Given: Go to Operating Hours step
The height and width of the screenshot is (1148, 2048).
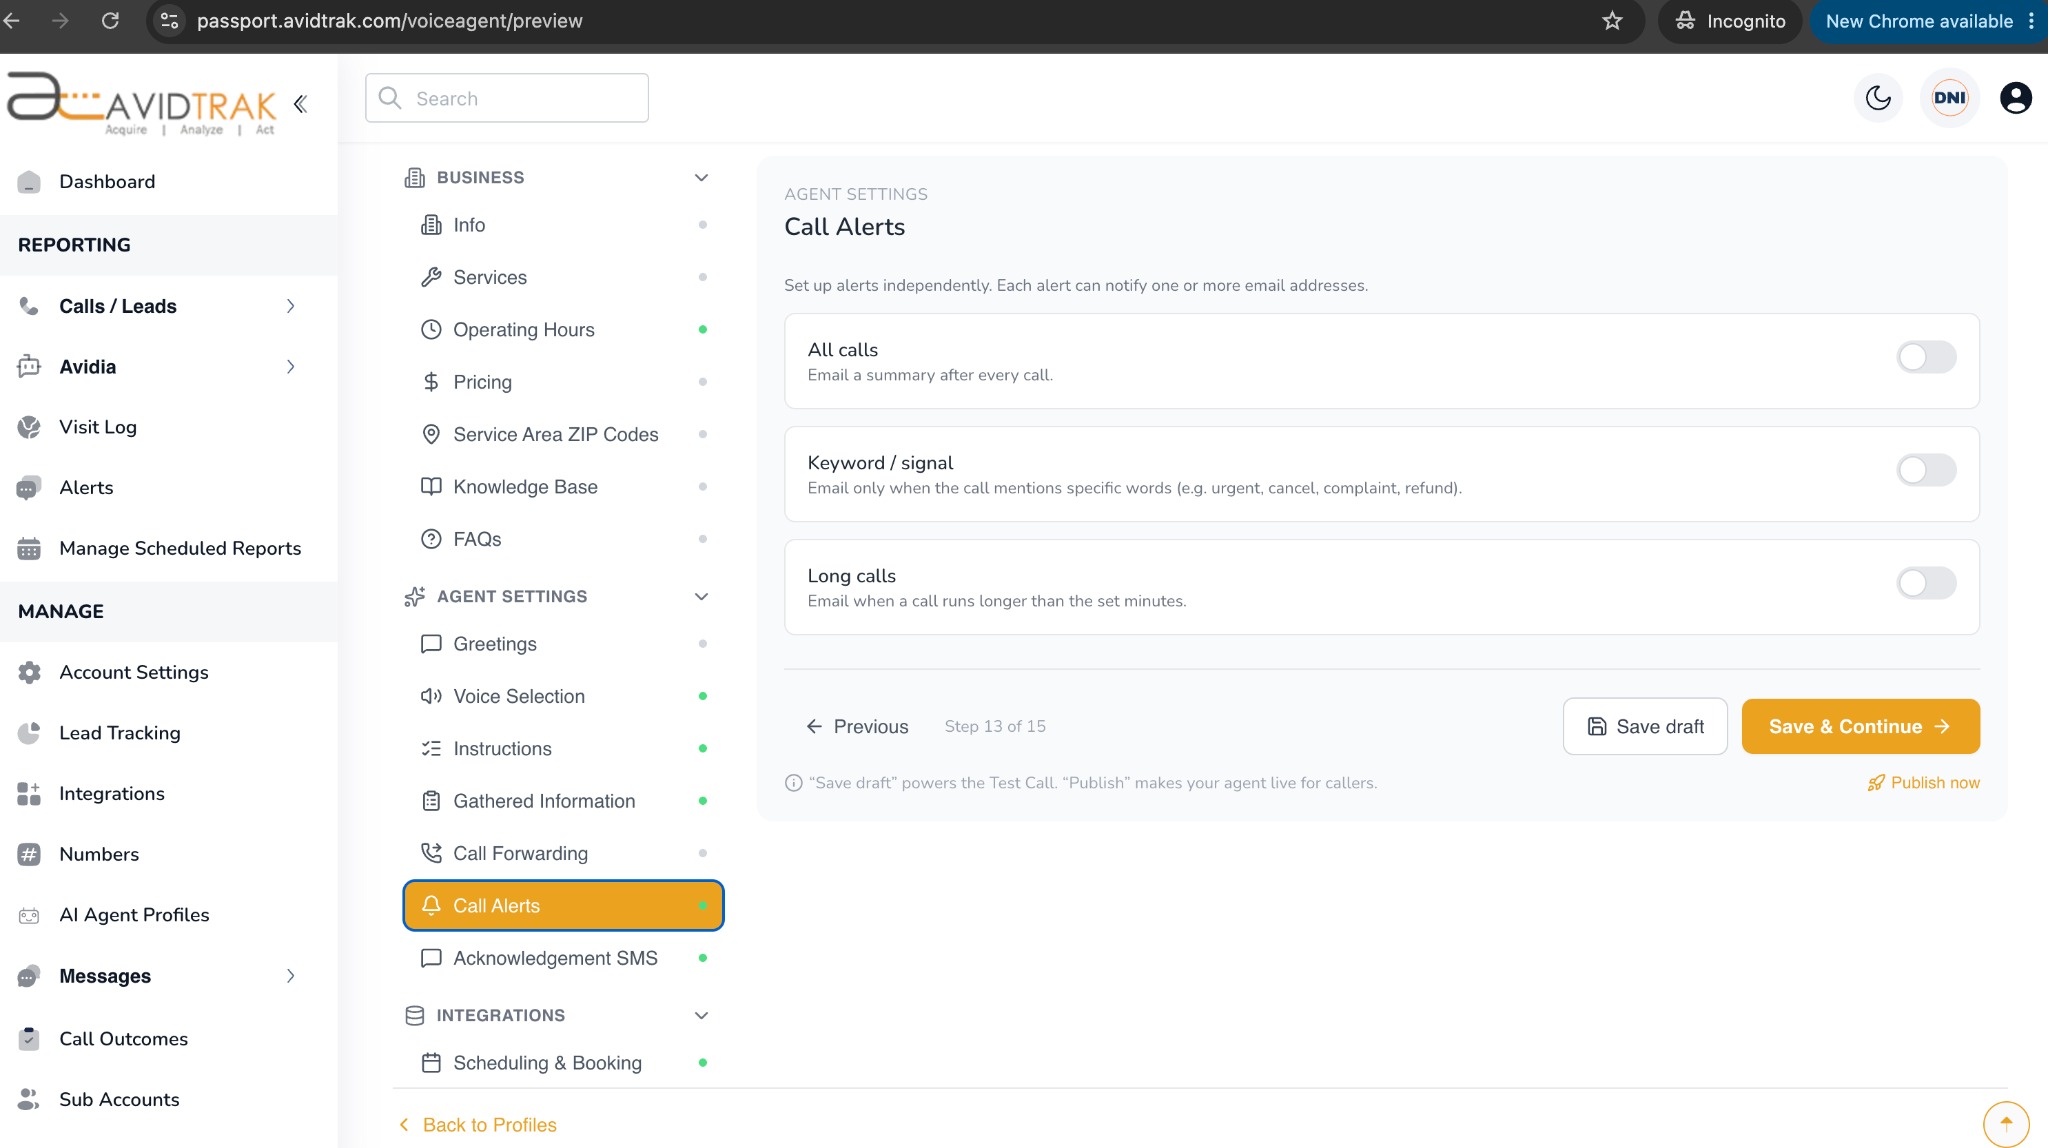Looking at the screenshot, I should coord(563,330).
